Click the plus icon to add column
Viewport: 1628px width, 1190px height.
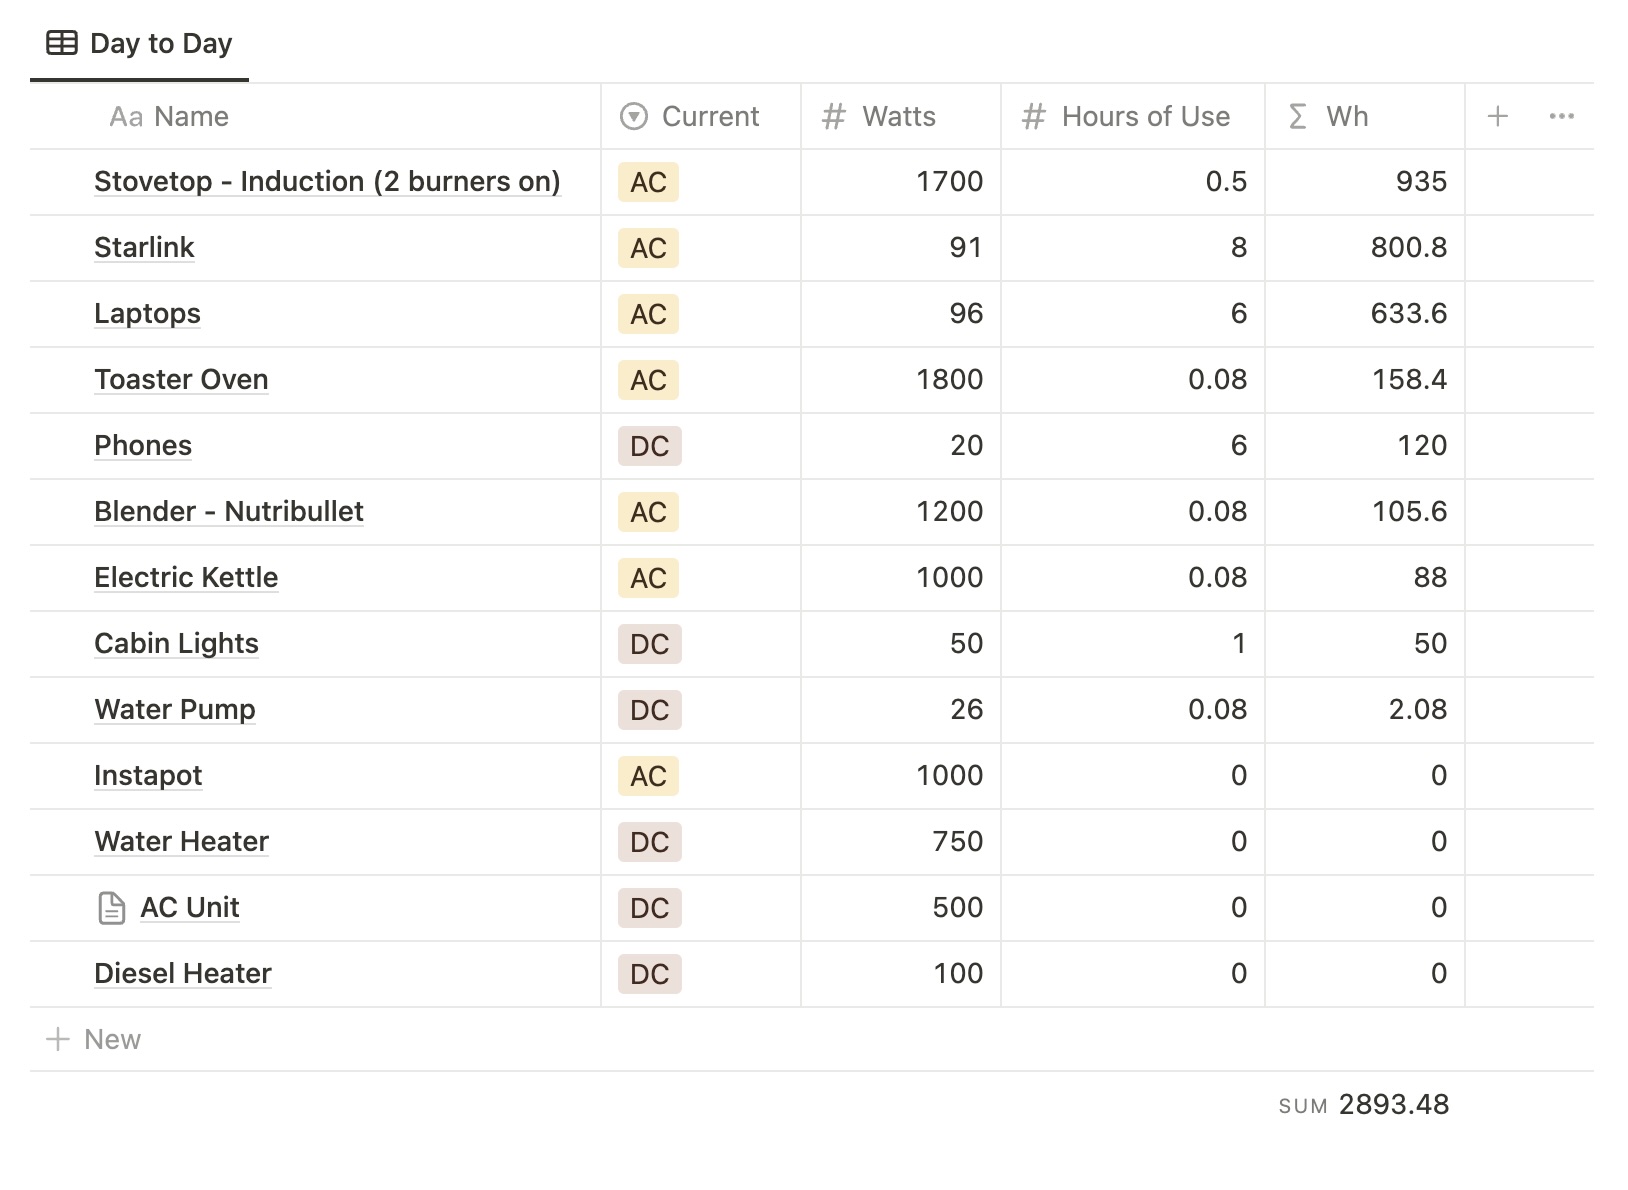tap(1497, 117)
